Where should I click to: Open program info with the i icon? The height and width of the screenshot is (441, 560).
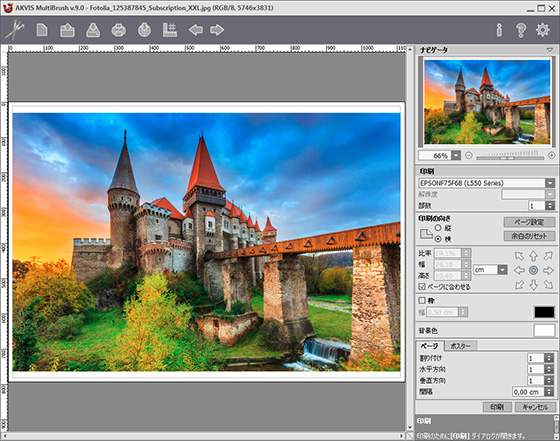pyautogui.click(x=499, y=30)
